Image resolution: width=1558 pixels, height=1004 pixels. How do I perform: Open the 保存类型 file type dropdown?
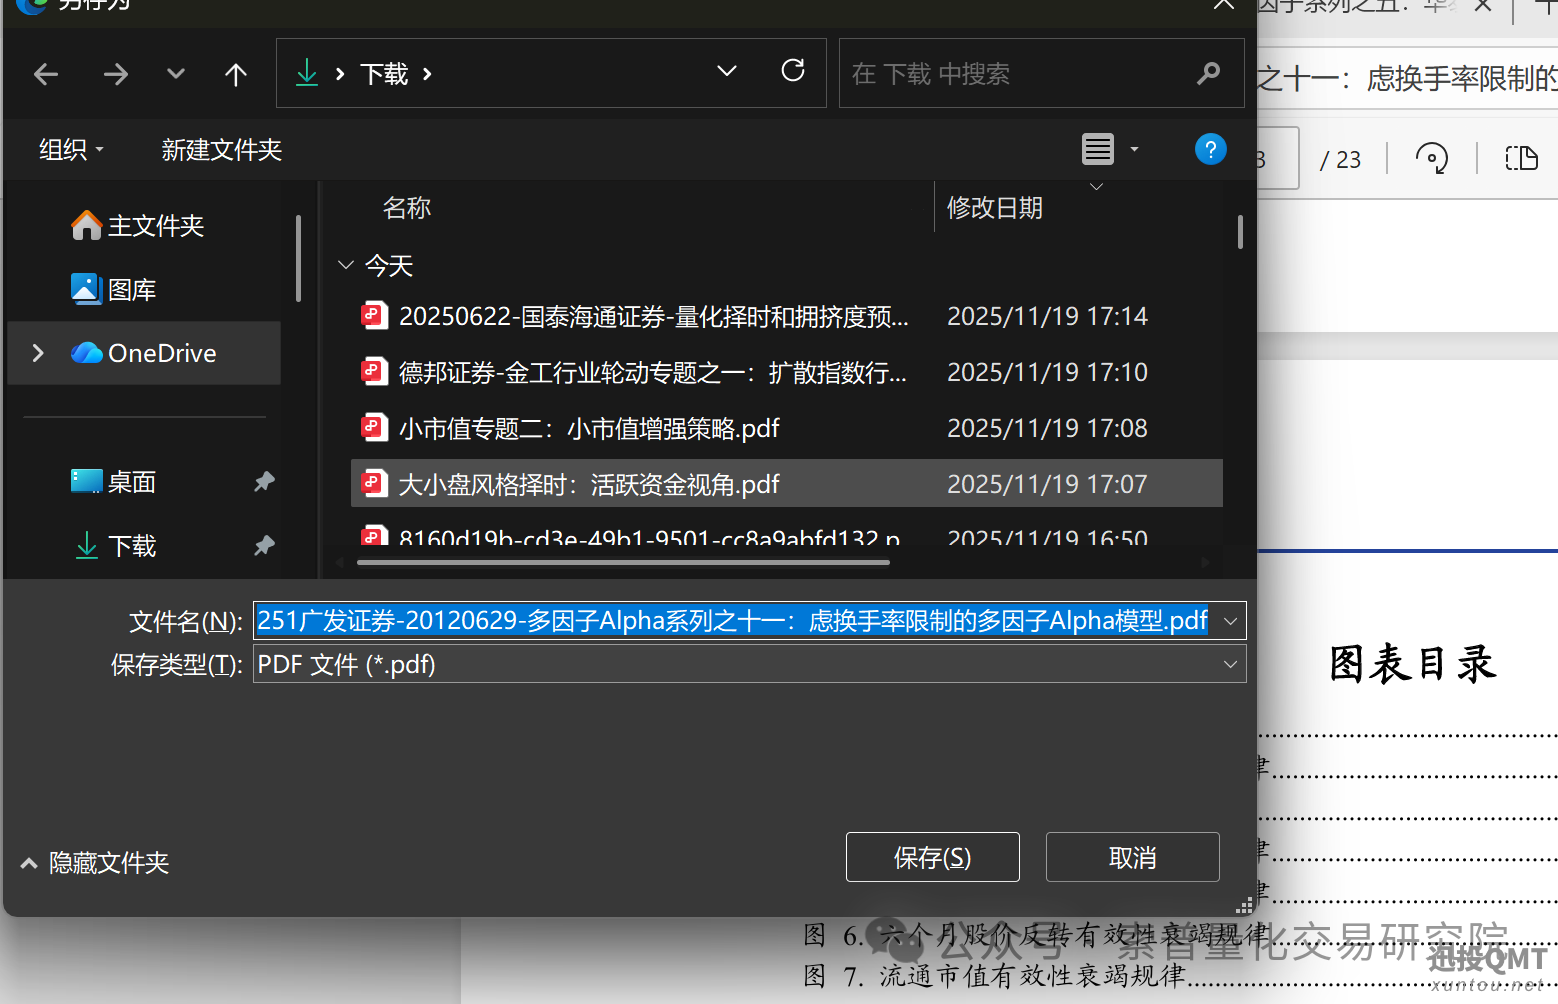click(x=1229, y=663)
